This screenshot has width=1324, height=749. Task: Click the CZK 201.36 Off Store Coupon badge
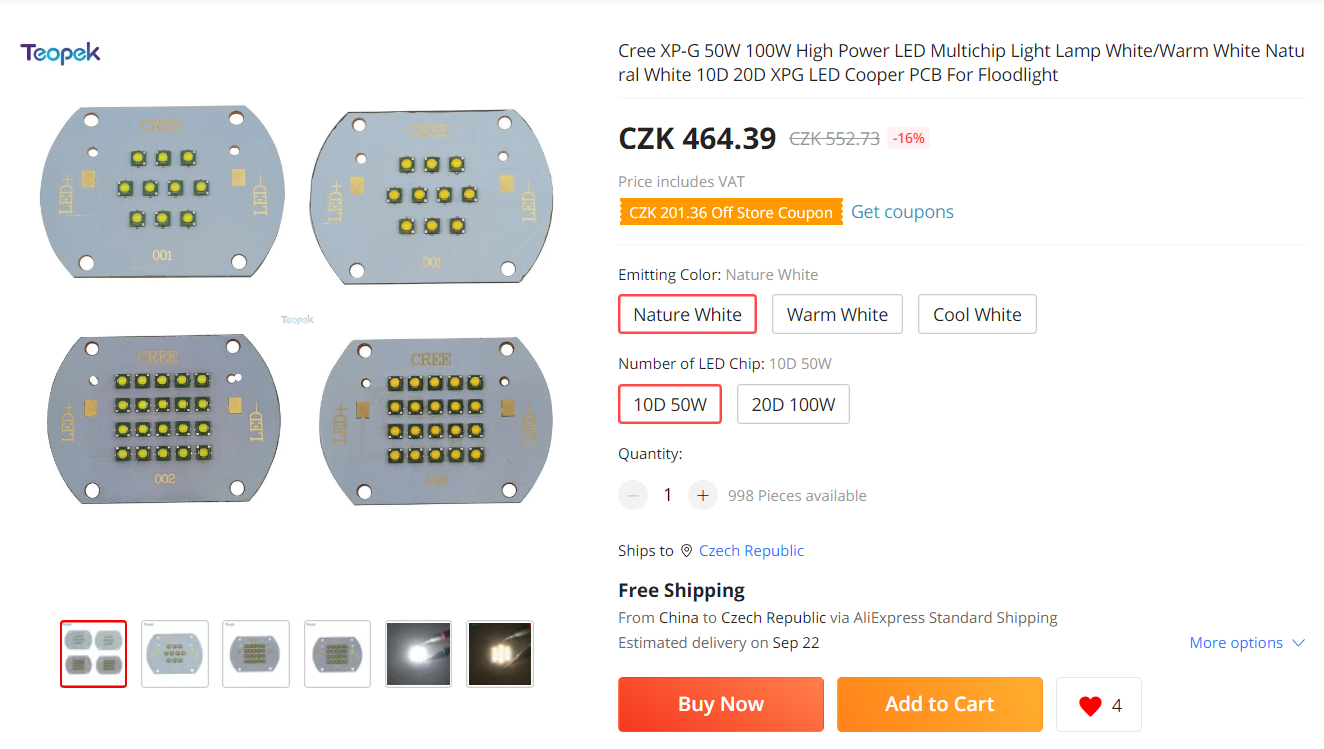pos(730,212)
